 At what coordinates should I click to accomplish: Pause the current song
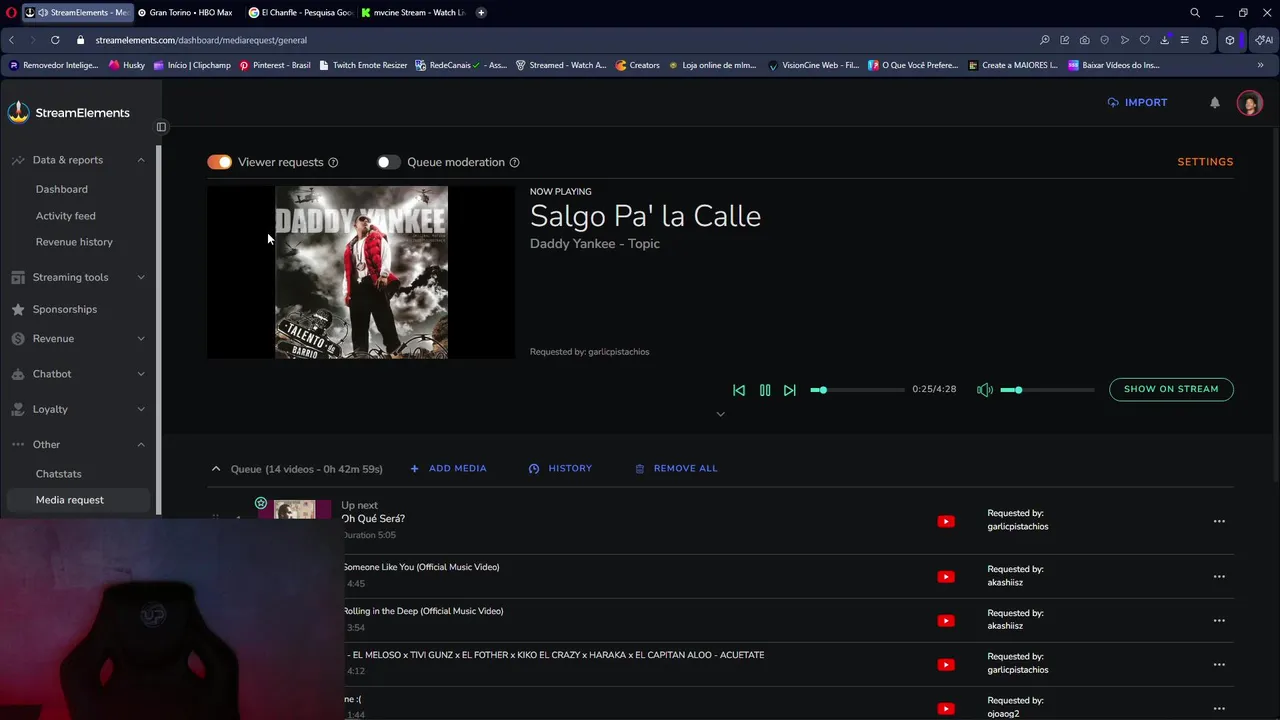point(765,390)
